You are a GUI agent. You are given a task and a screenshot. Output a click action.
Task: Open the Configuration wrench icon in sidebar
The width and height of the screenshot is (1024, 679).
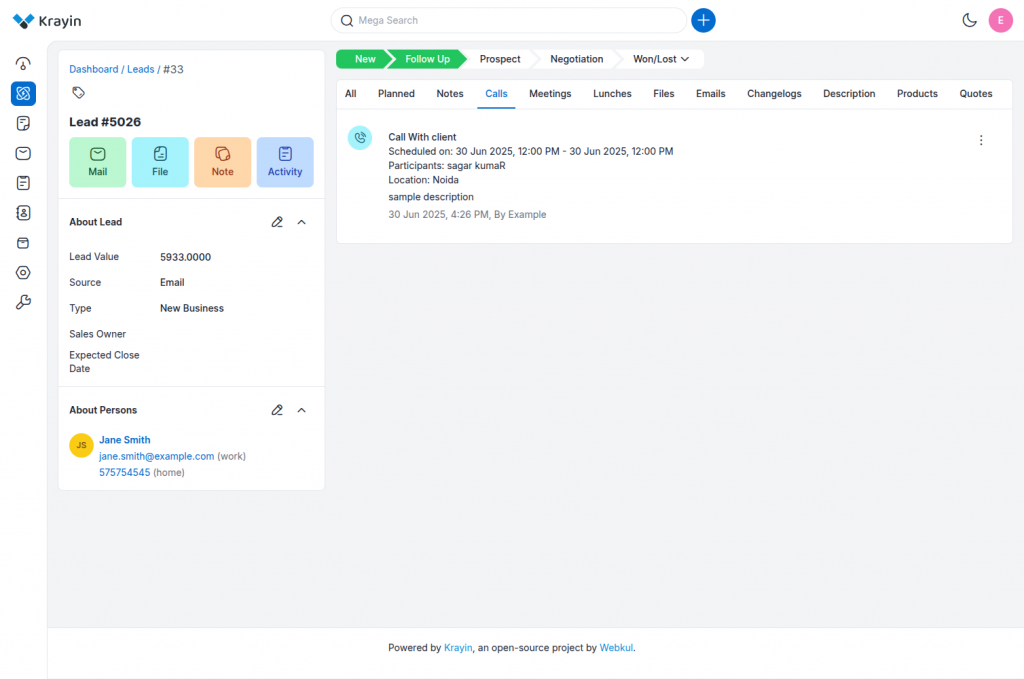(23, 302)
